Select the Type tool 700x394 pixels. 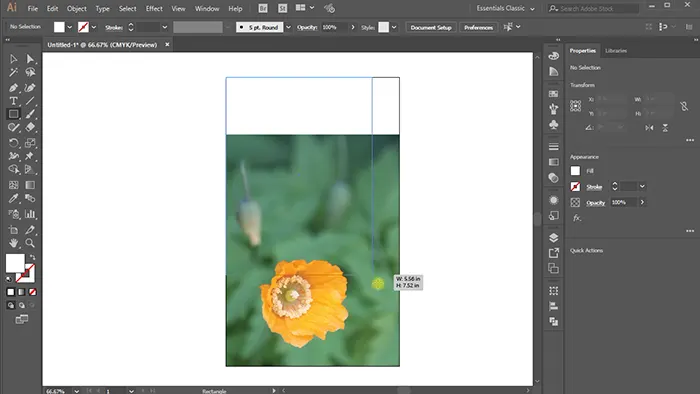[x=13, y=101]
